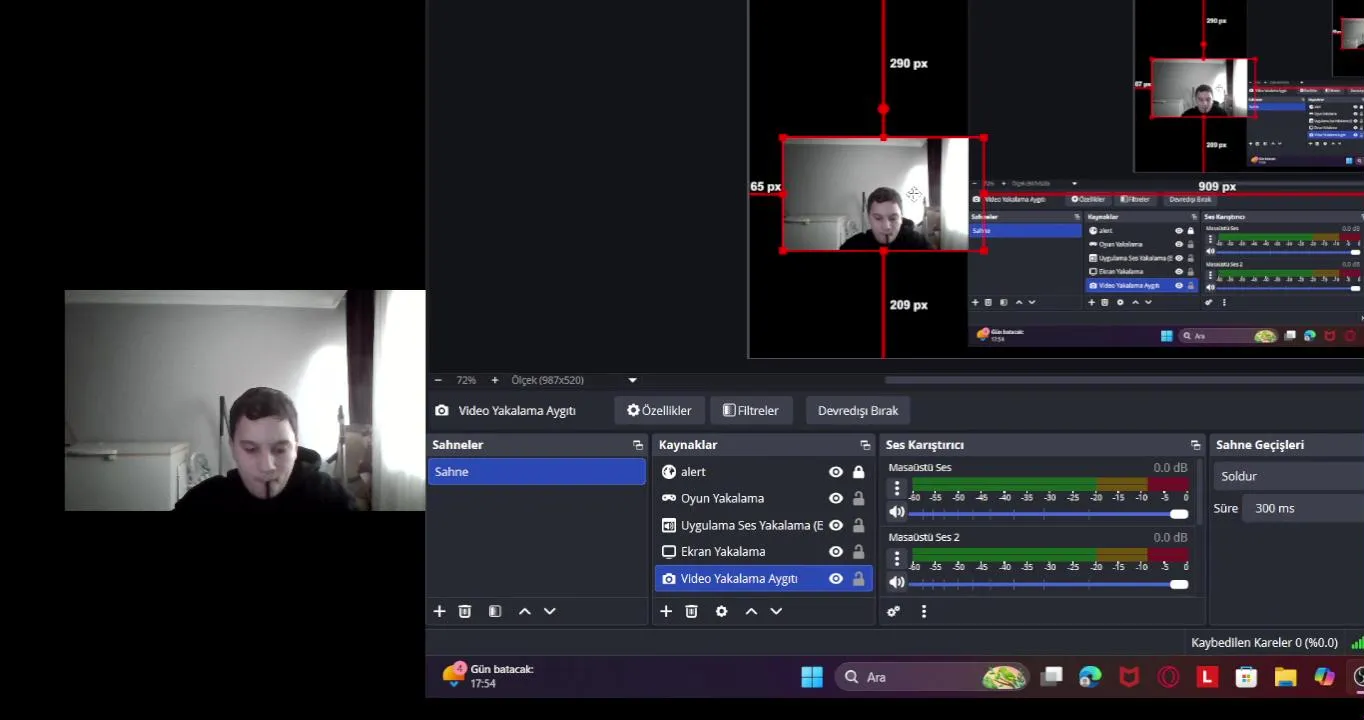Lock the Ekran Yakalama source
The image size is (1364, 720).
(x=858, y=551)
